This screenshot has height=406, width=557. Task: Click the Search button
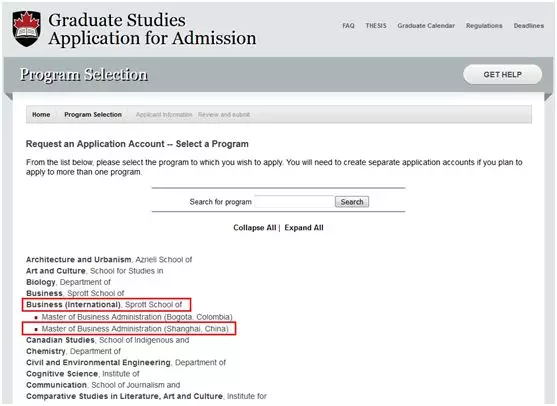pyautogui.click(x=352, y=202)
